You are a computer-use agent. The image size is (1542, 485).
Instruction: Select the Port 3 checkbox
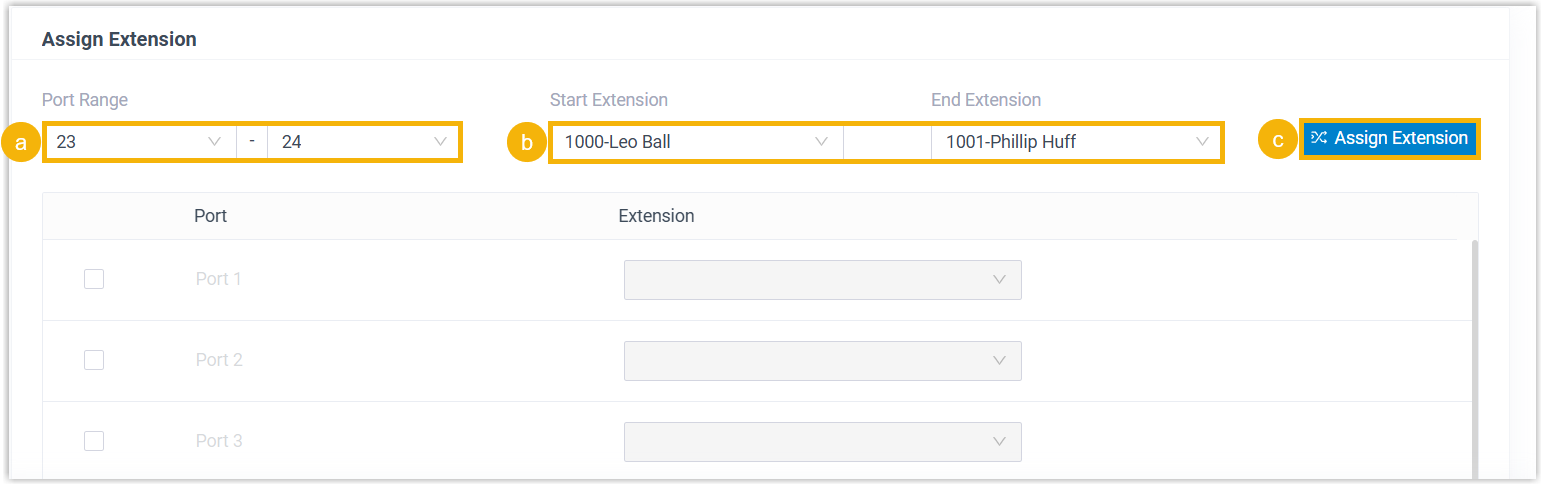point(94,441)
